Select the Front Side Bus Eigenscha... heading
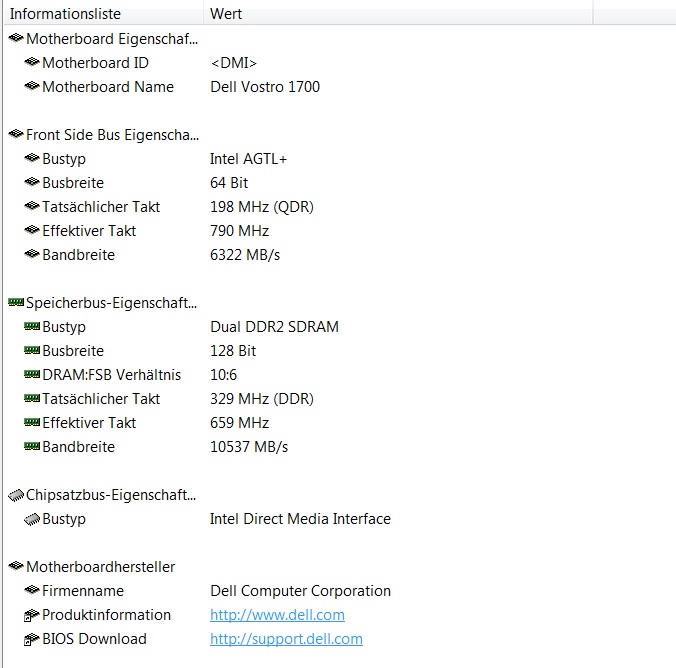The image size is (676, 668). 113,135
